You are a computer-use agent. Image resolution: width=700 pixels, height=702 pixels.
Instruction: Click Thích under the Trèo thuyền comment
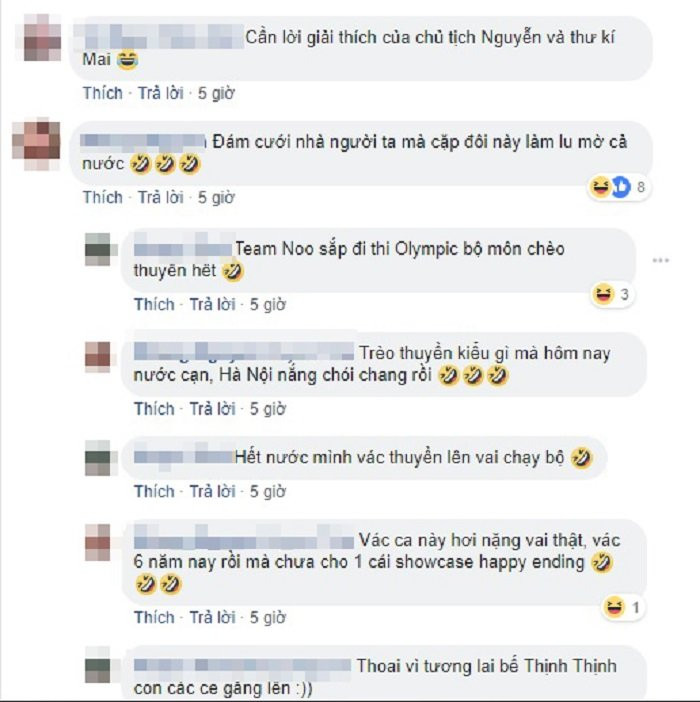click(x=154, y=409)
